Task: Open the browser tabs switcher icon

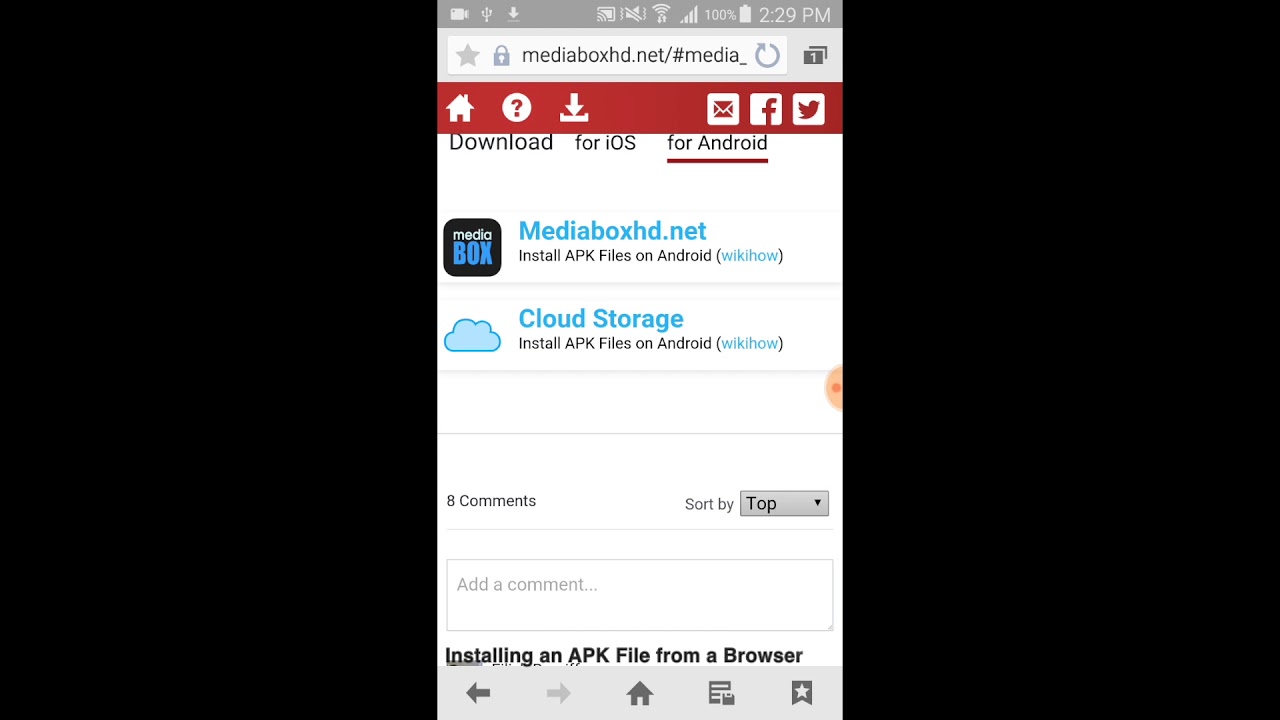Action: (815, 56)
